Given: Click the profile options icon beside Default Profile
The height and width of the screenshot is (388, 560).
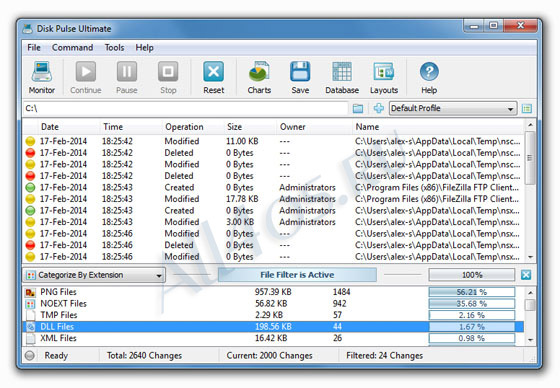Looking at the screenshot, I should click(527, 108).
